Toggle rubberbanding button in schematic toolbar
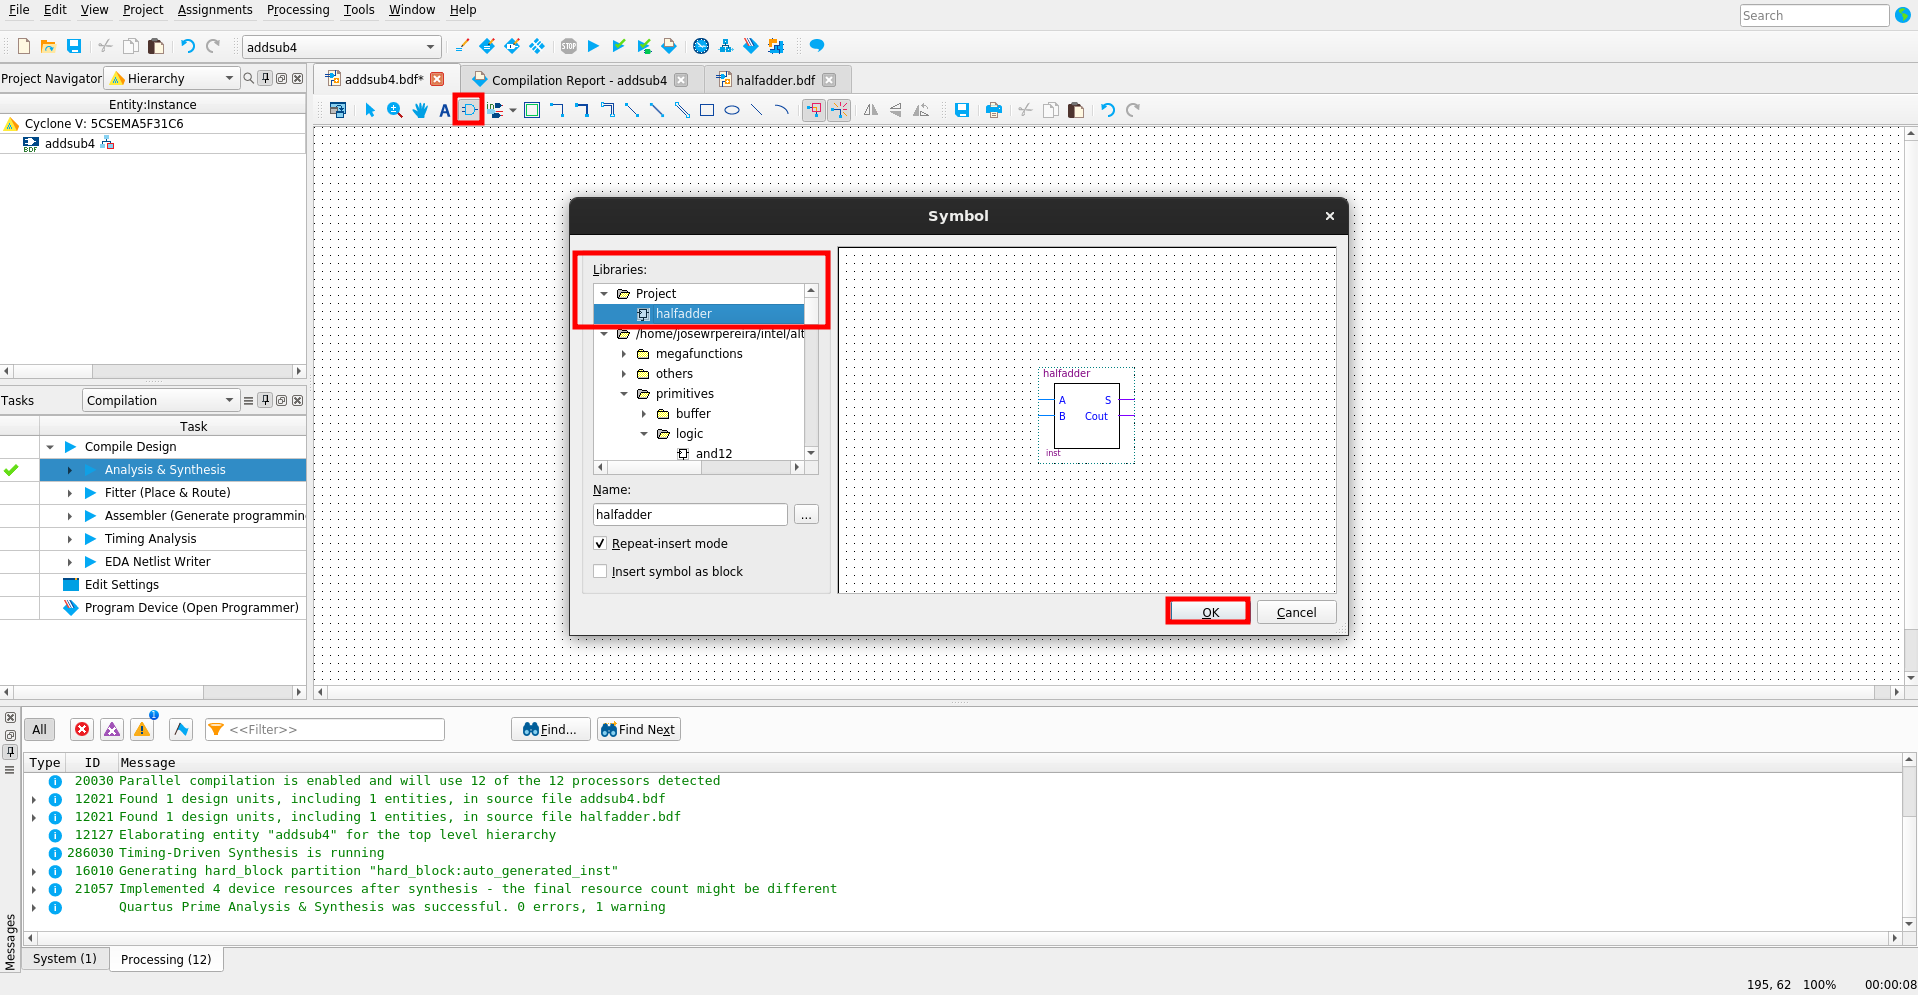 pos(814,110)
